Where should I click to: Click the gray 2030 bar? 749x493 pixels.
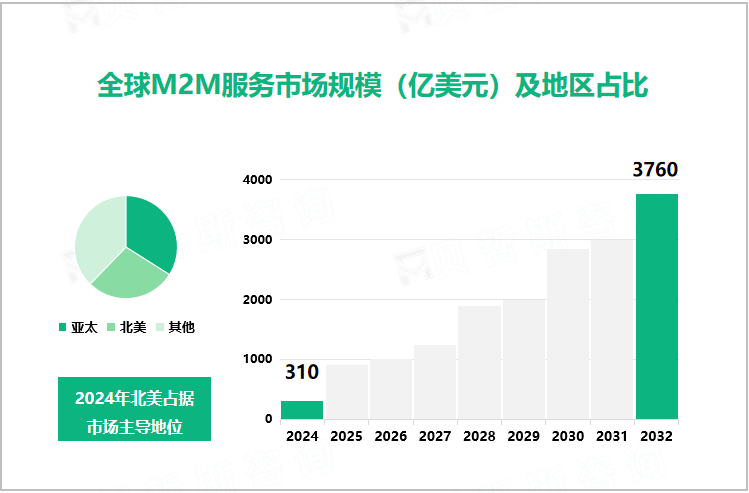[x=568, y=334]
